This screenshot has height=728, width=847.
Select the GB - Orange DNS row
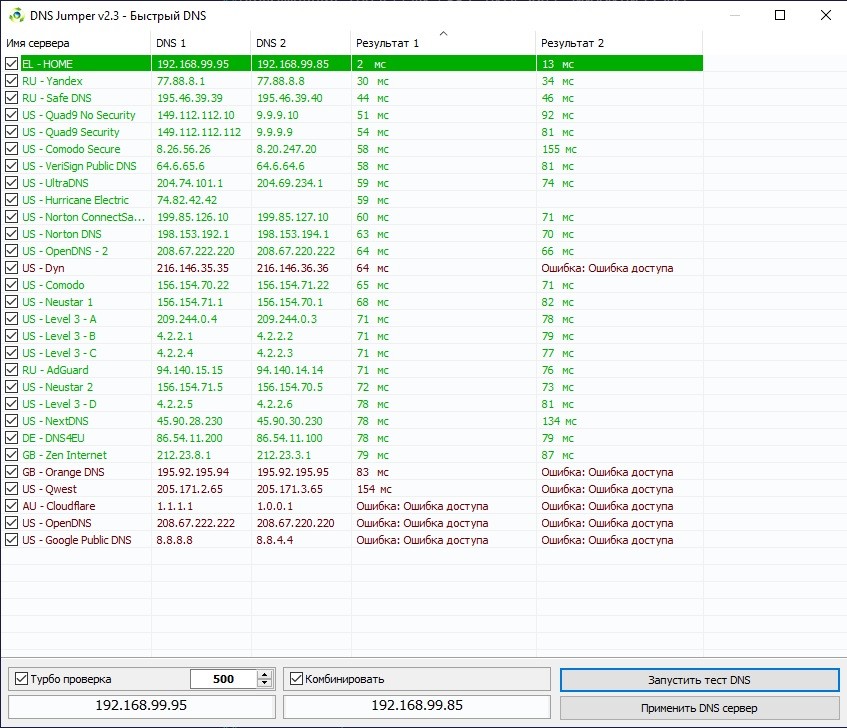pos(352,472)
